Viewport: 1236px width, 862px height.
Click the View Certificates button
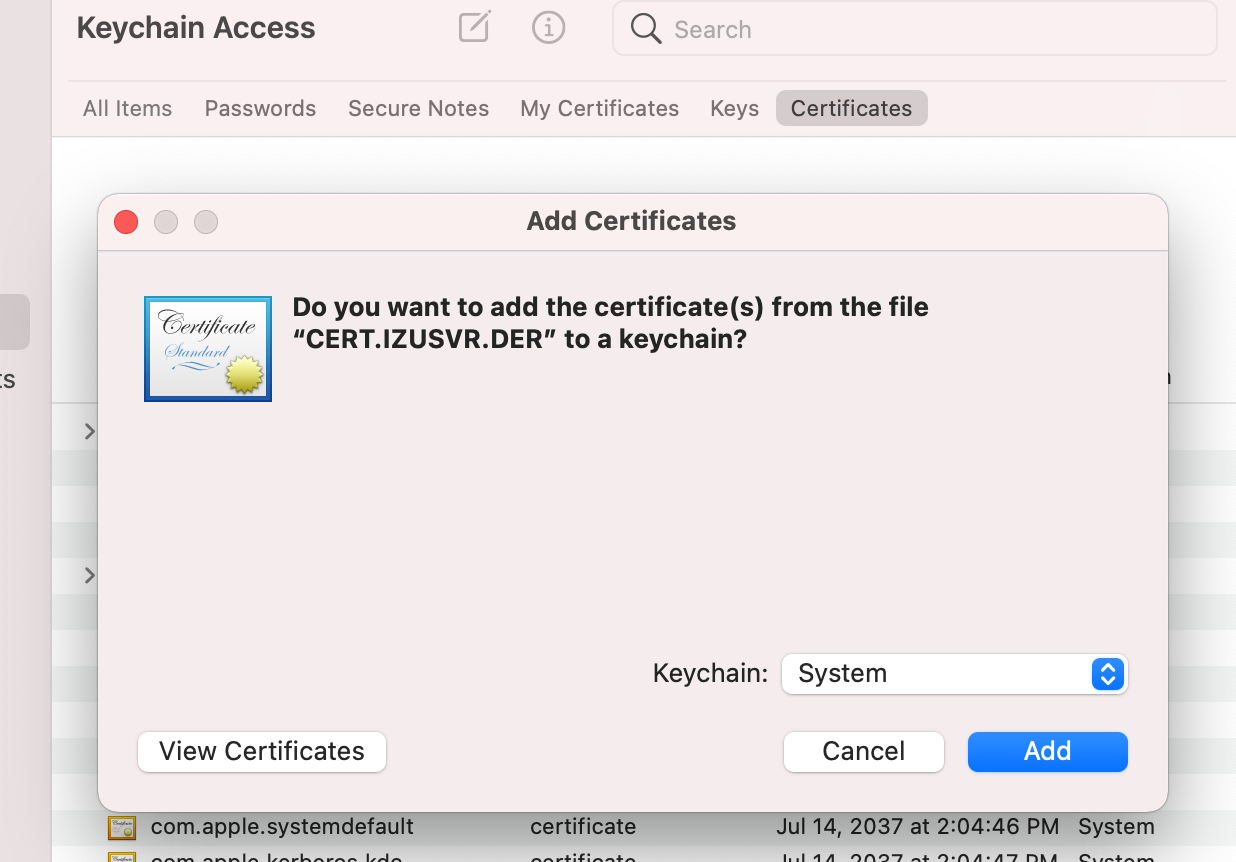pos(262,752)
